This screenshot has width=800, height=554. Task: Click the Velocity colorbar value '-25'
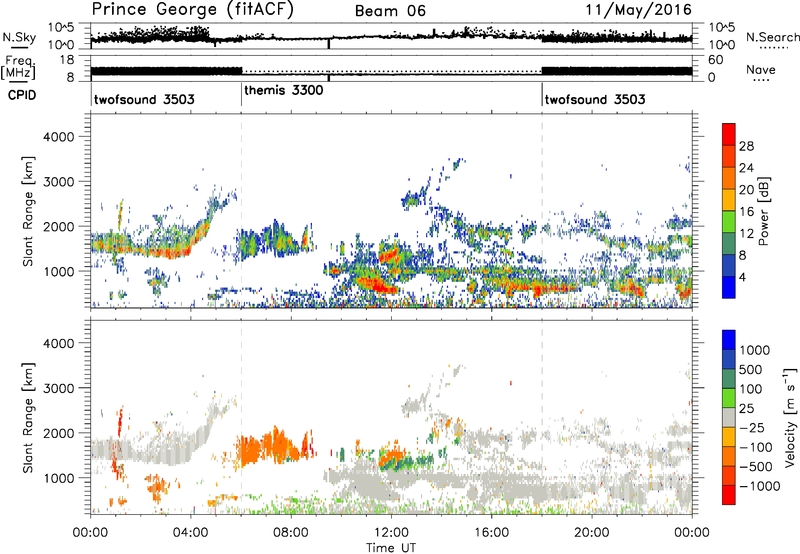click(x=752, y=427)
